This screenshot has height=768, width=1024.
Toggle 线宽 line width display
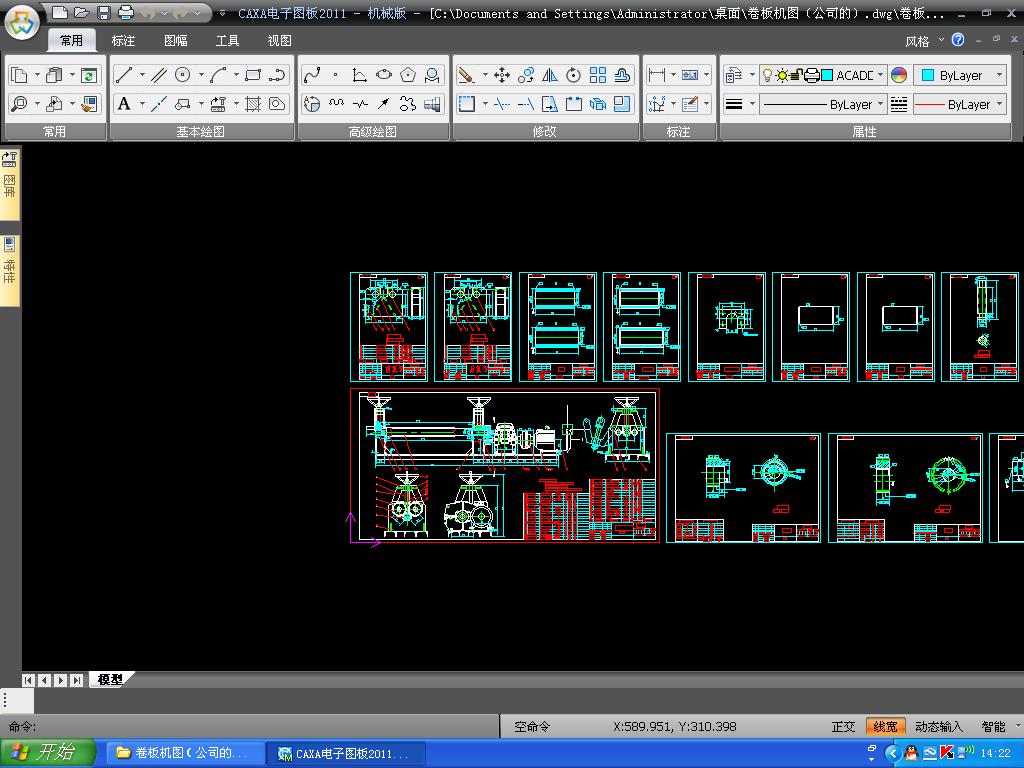pyautogui.click(x=885, y=727)
